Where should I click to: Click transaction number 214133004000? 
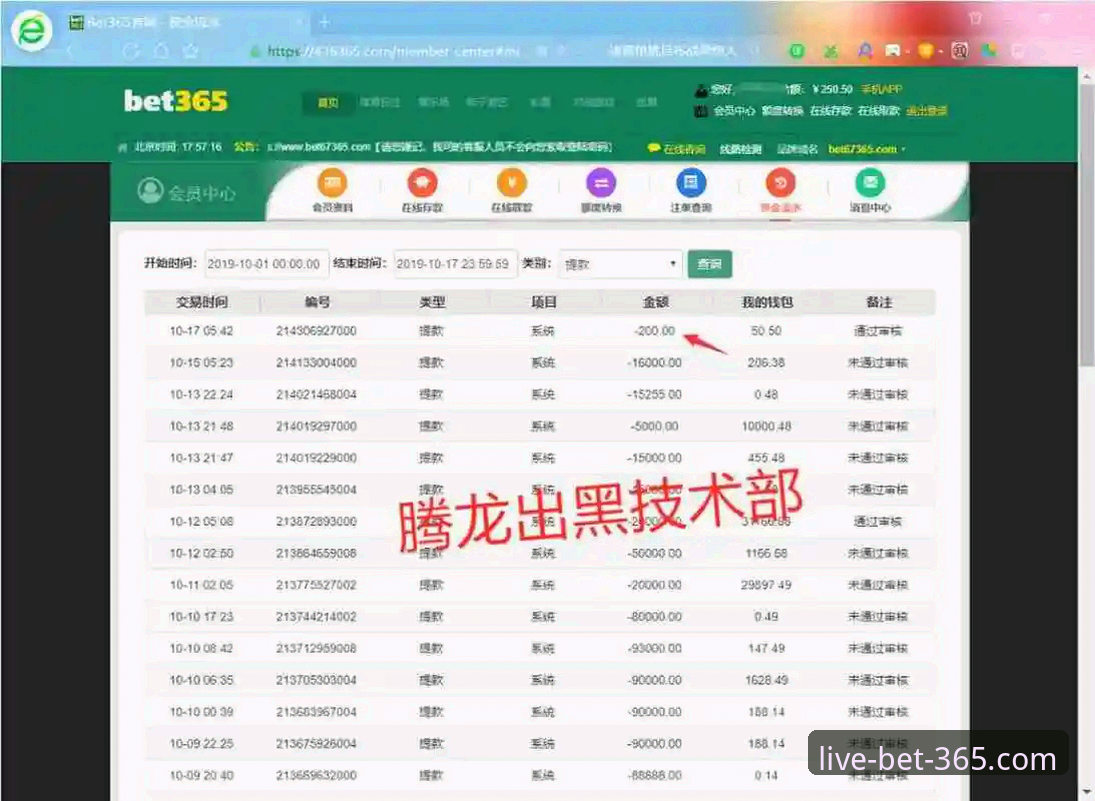click(x=316, y=363)
